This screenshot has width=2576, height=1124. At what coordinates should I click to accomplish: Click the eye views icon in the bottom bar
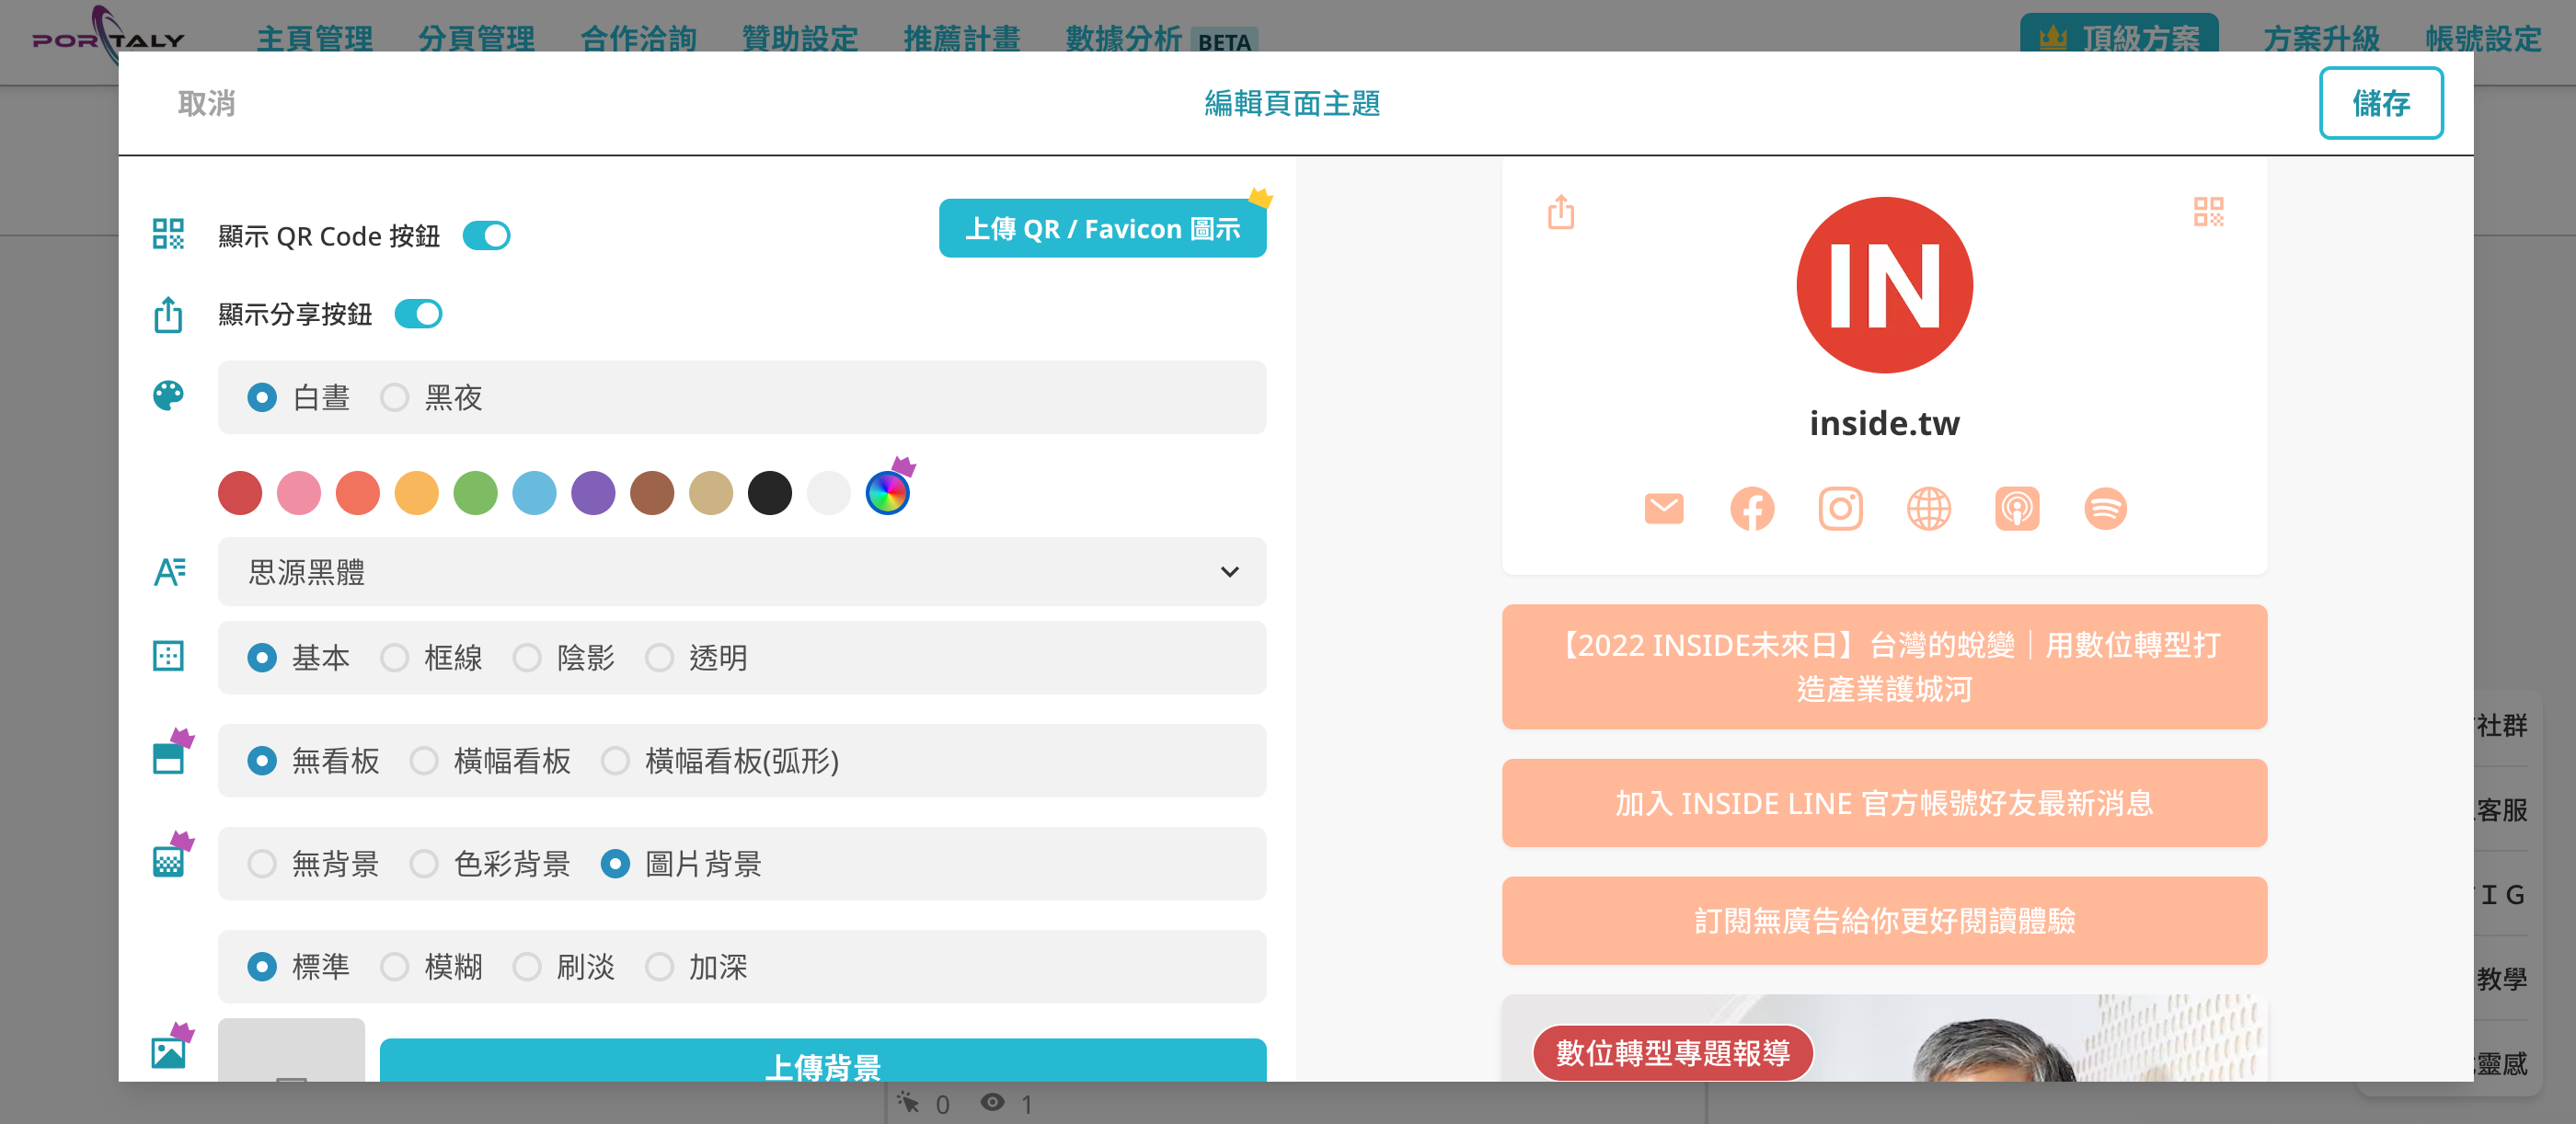pos(992,1102)
